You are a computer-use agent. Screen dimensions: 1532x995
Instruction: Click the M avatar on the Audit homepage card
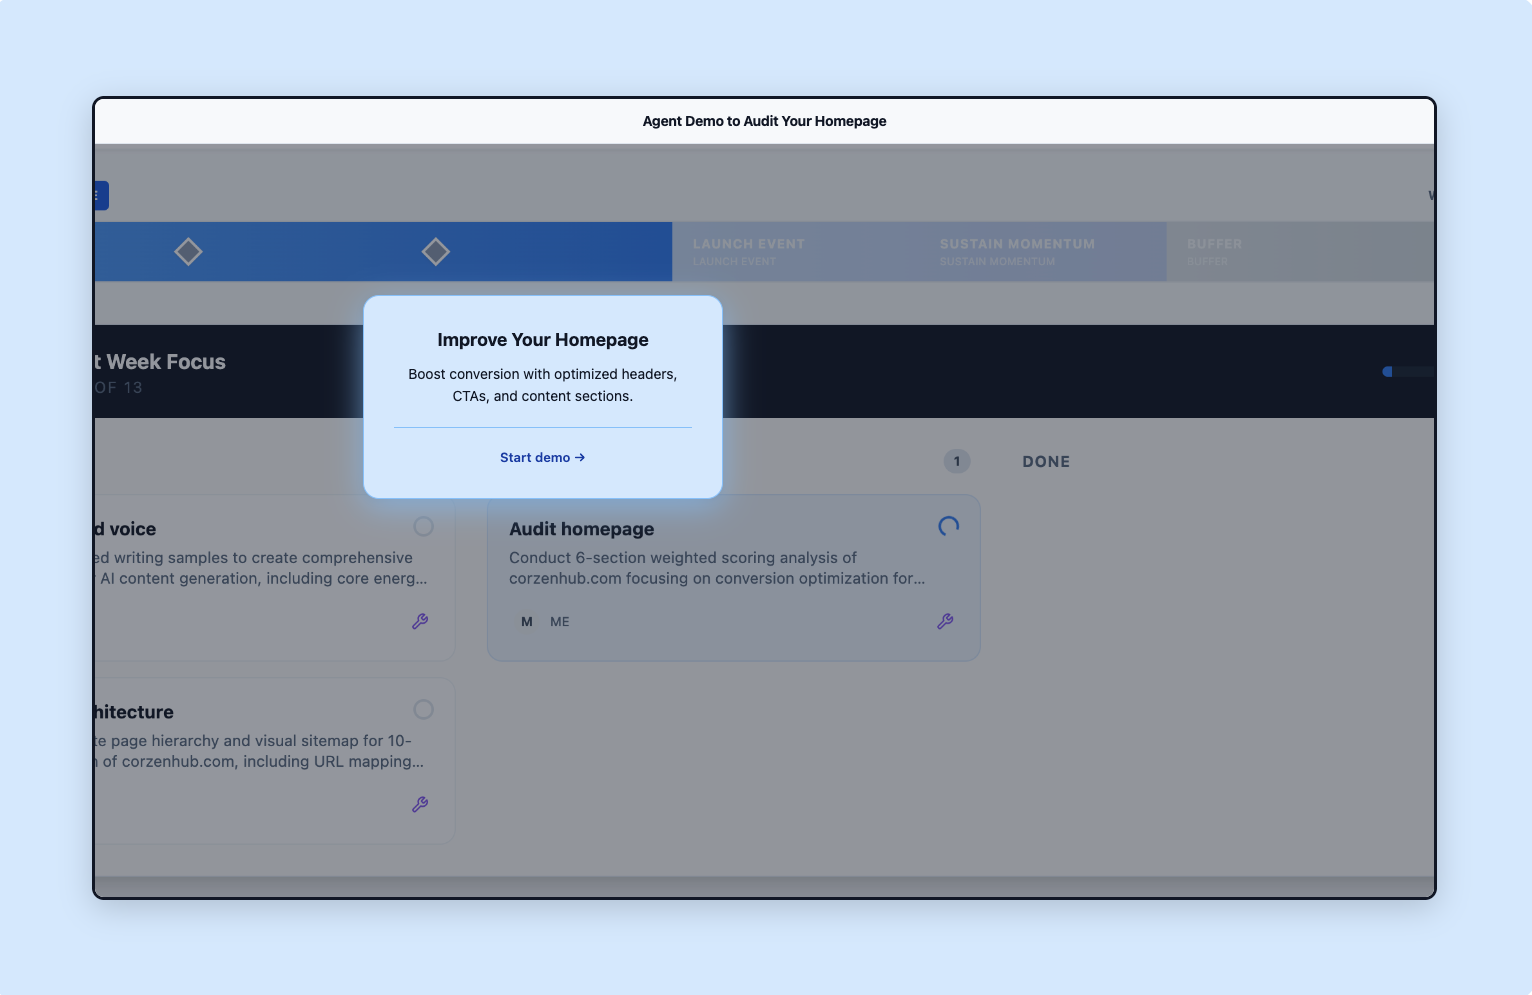point(525,621)
